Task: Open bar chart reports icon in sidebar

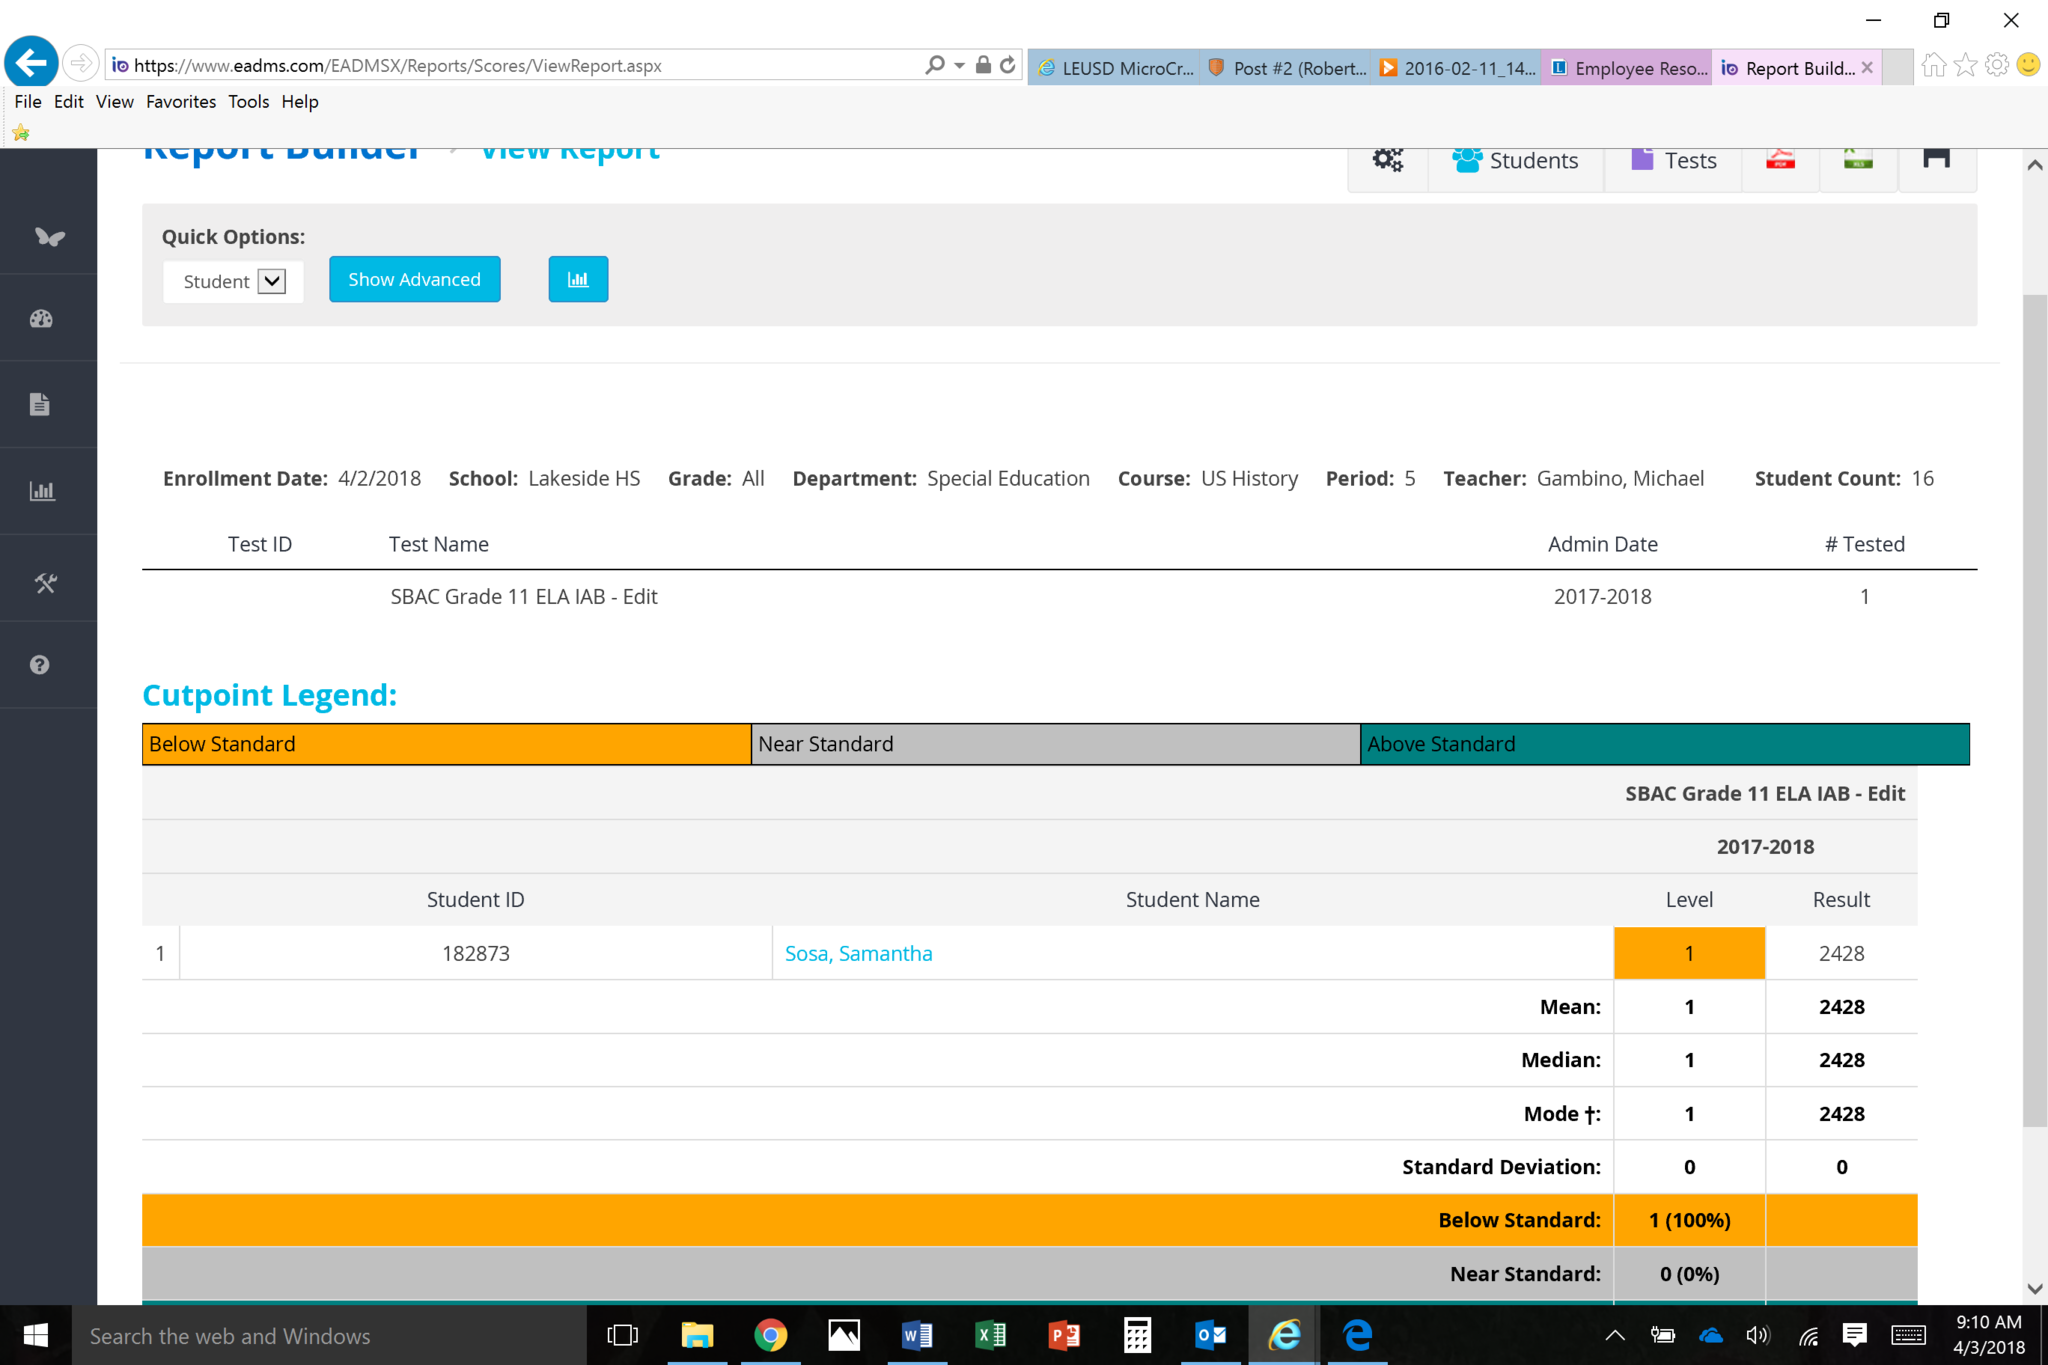Action: pyautogui.click(x=41, y=491)
